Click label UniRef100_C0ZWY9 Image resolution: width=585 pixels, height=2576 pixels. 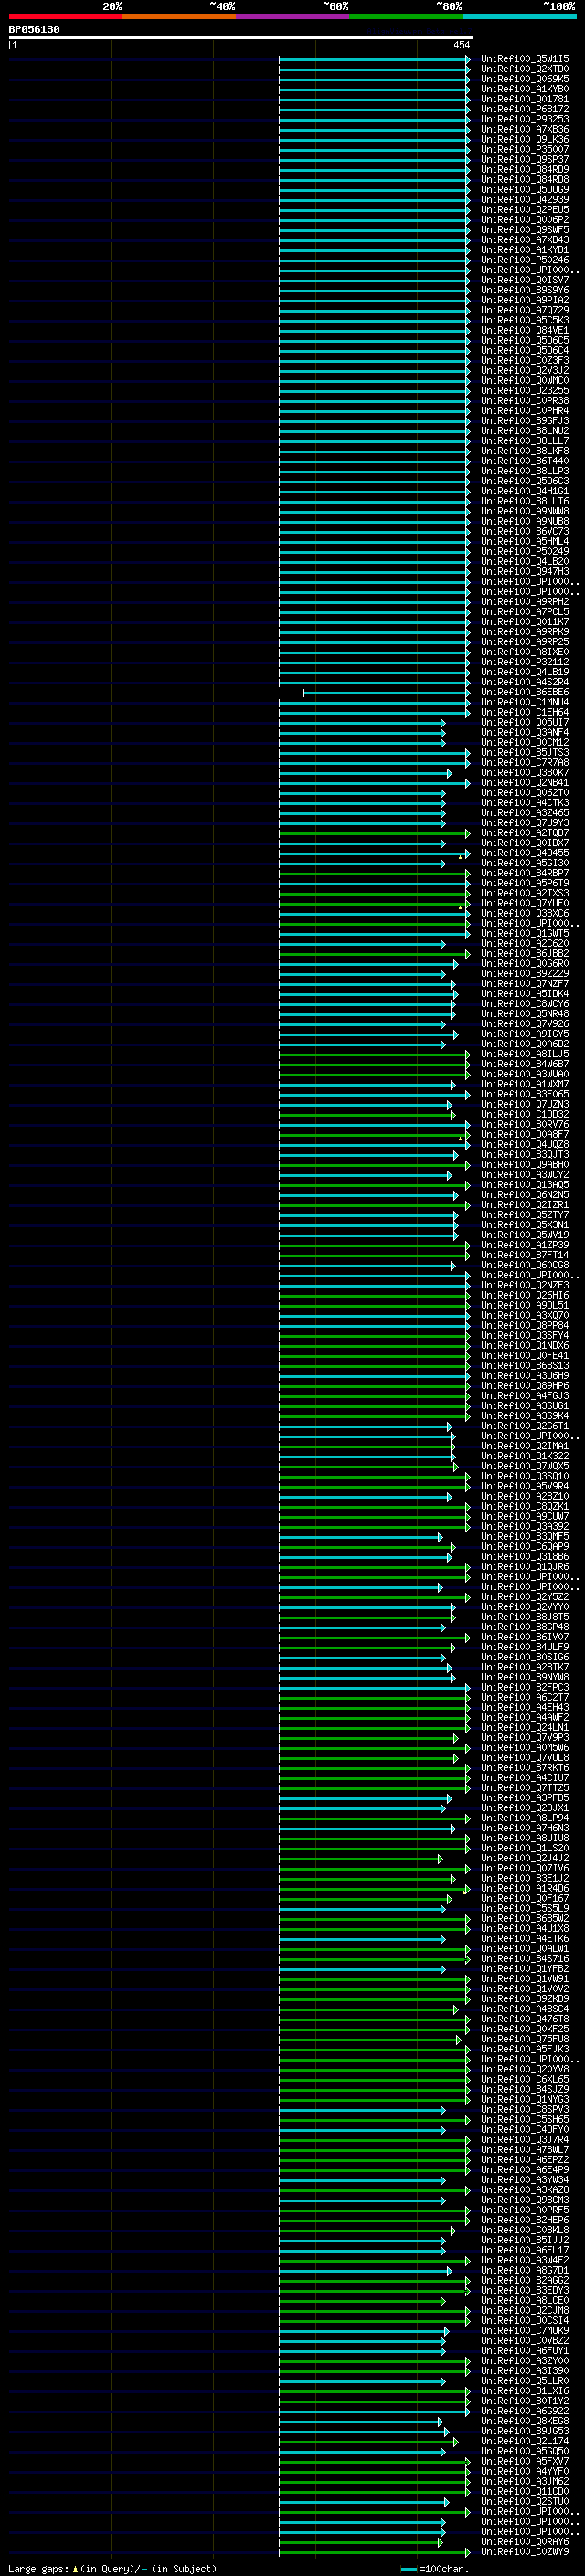[525, 2552]
